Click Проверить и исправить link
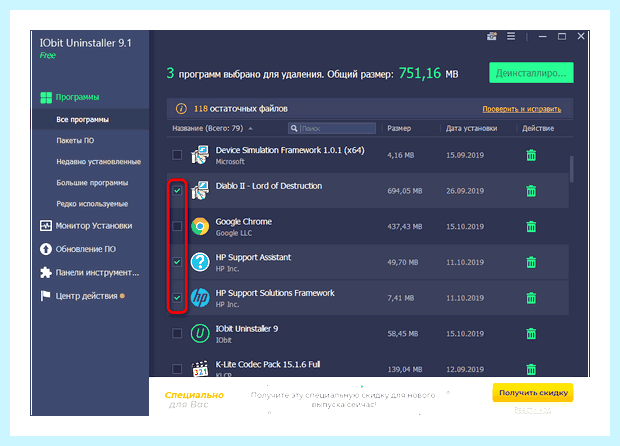620x446 pixels. (x=522, y=109)
